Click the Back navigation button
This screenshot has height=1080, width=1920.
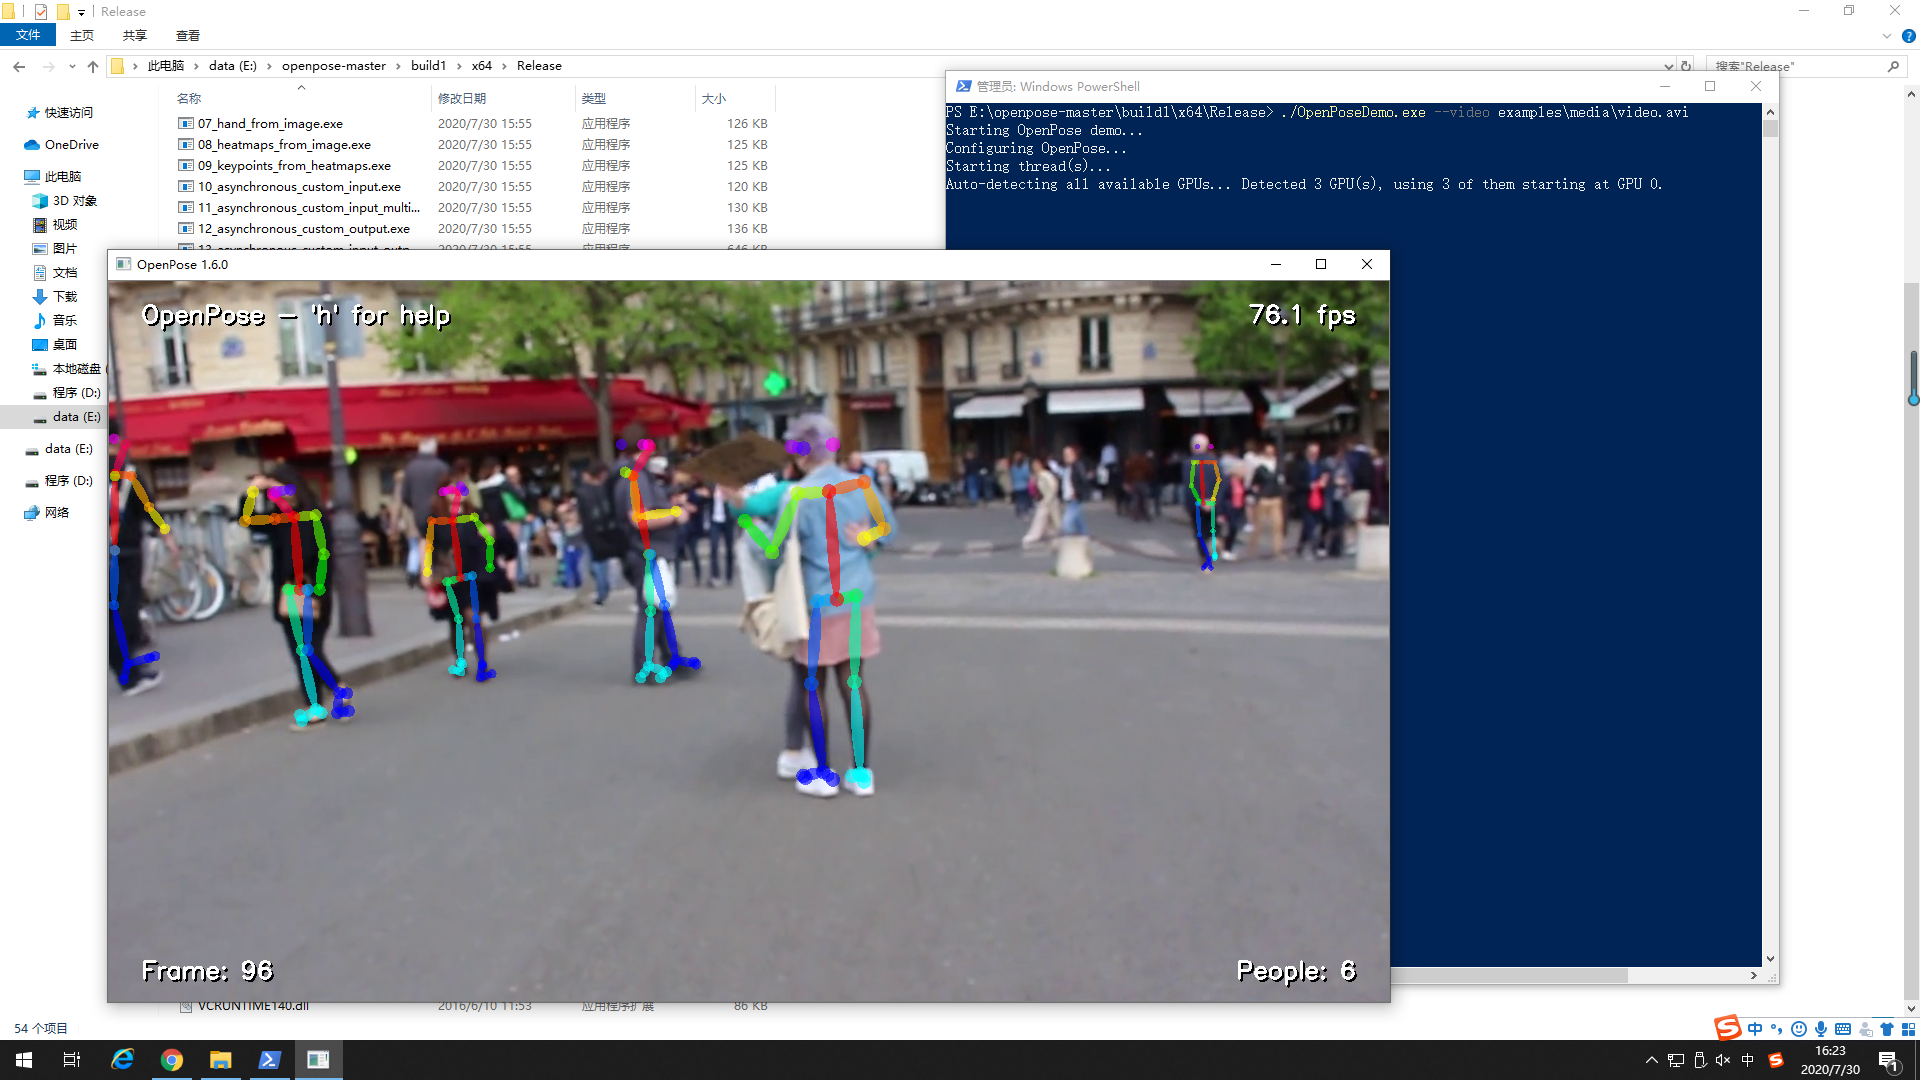coord(19,65)
